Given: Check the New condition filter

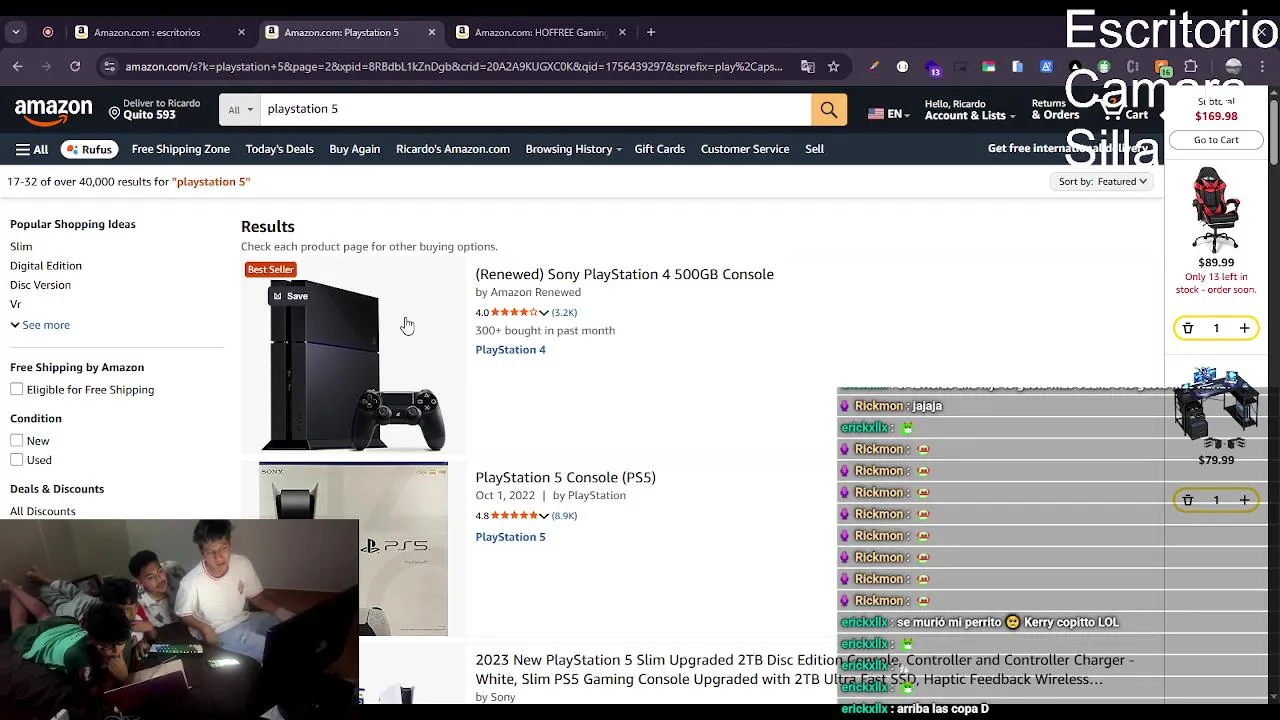Looking at the screenshot, I should click(17, 440).
